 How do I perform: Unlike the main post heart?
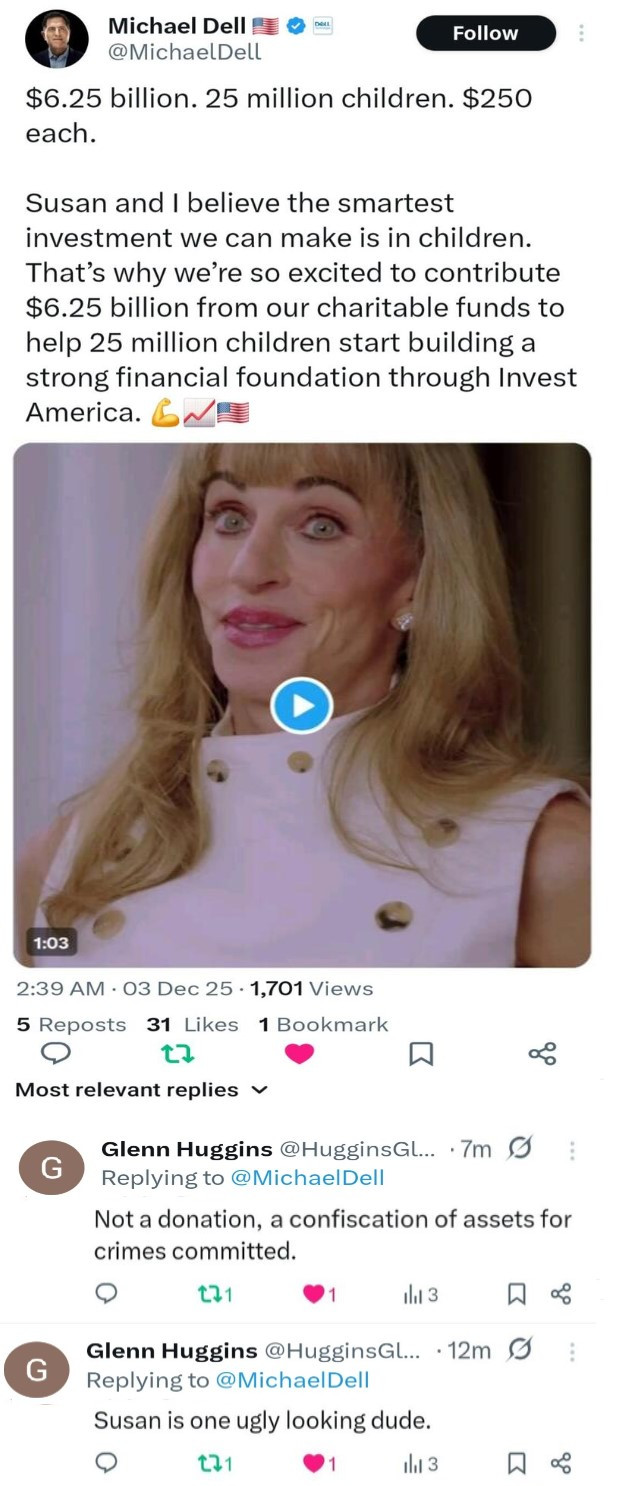(x=299, y=1053)
